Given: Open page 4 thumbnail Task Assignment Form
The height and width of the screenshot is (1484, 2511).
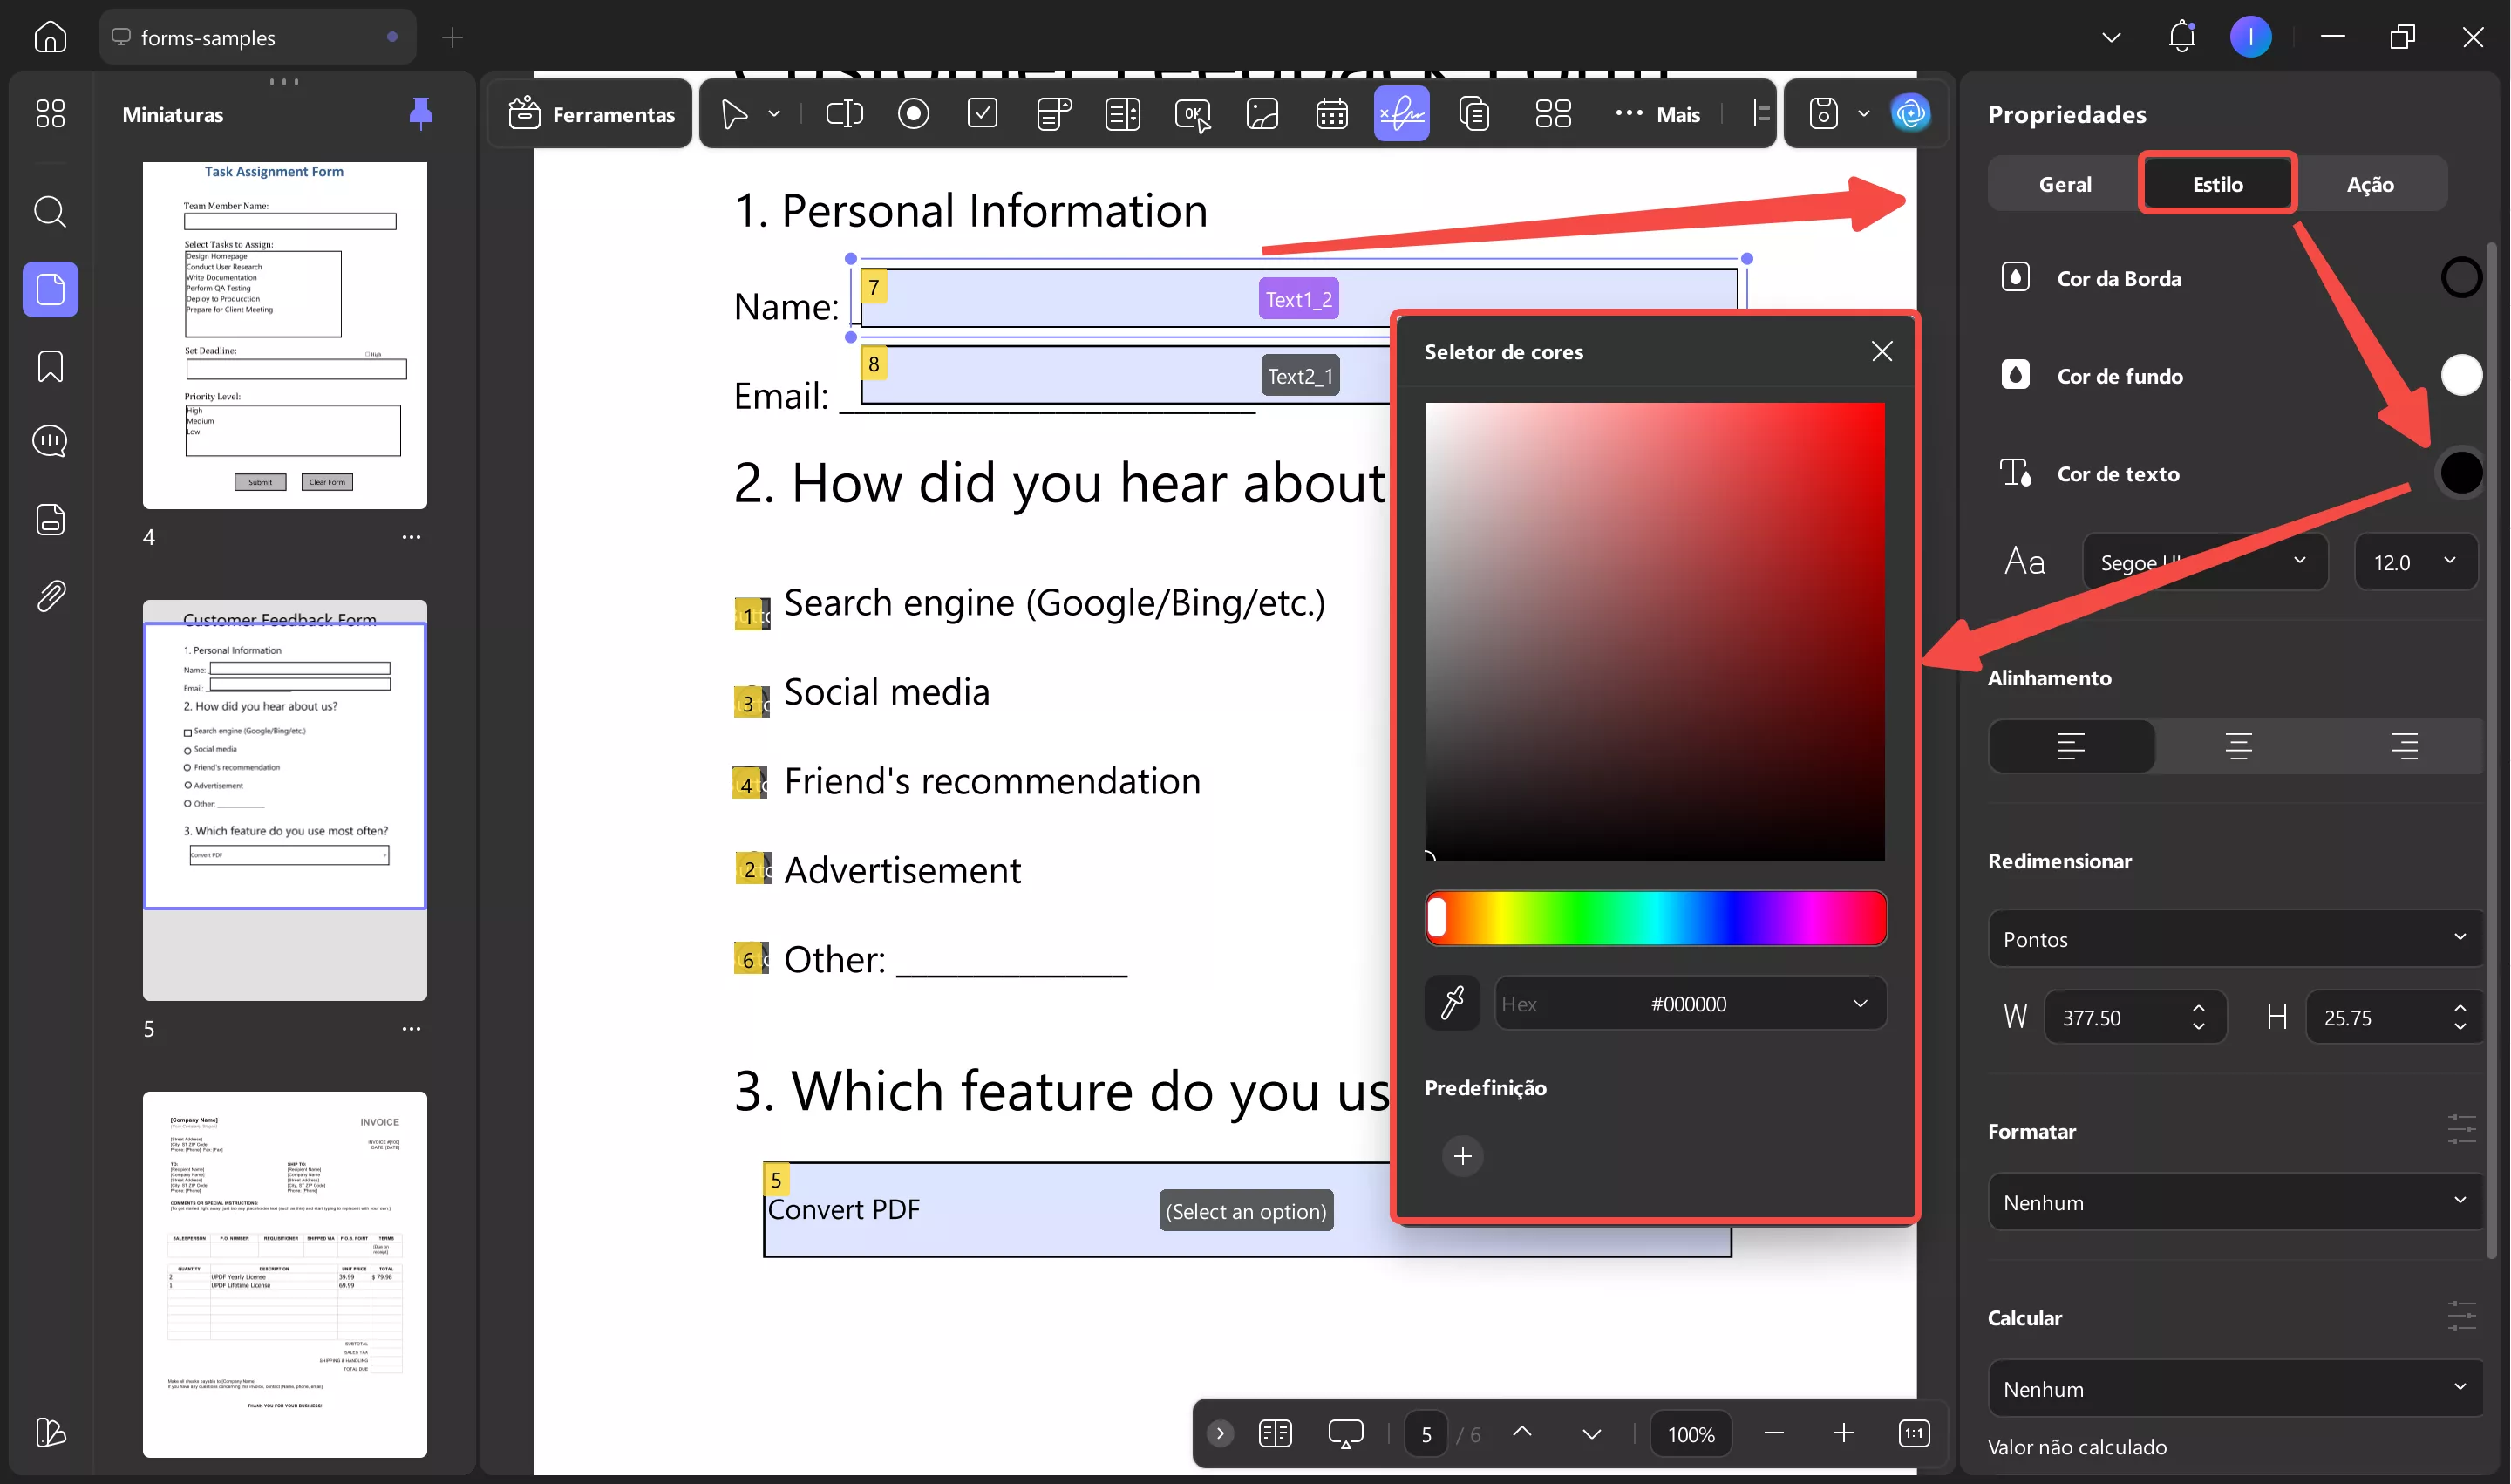Looking at the screenshot, I should pyautogui.click(x=284, y=335).
